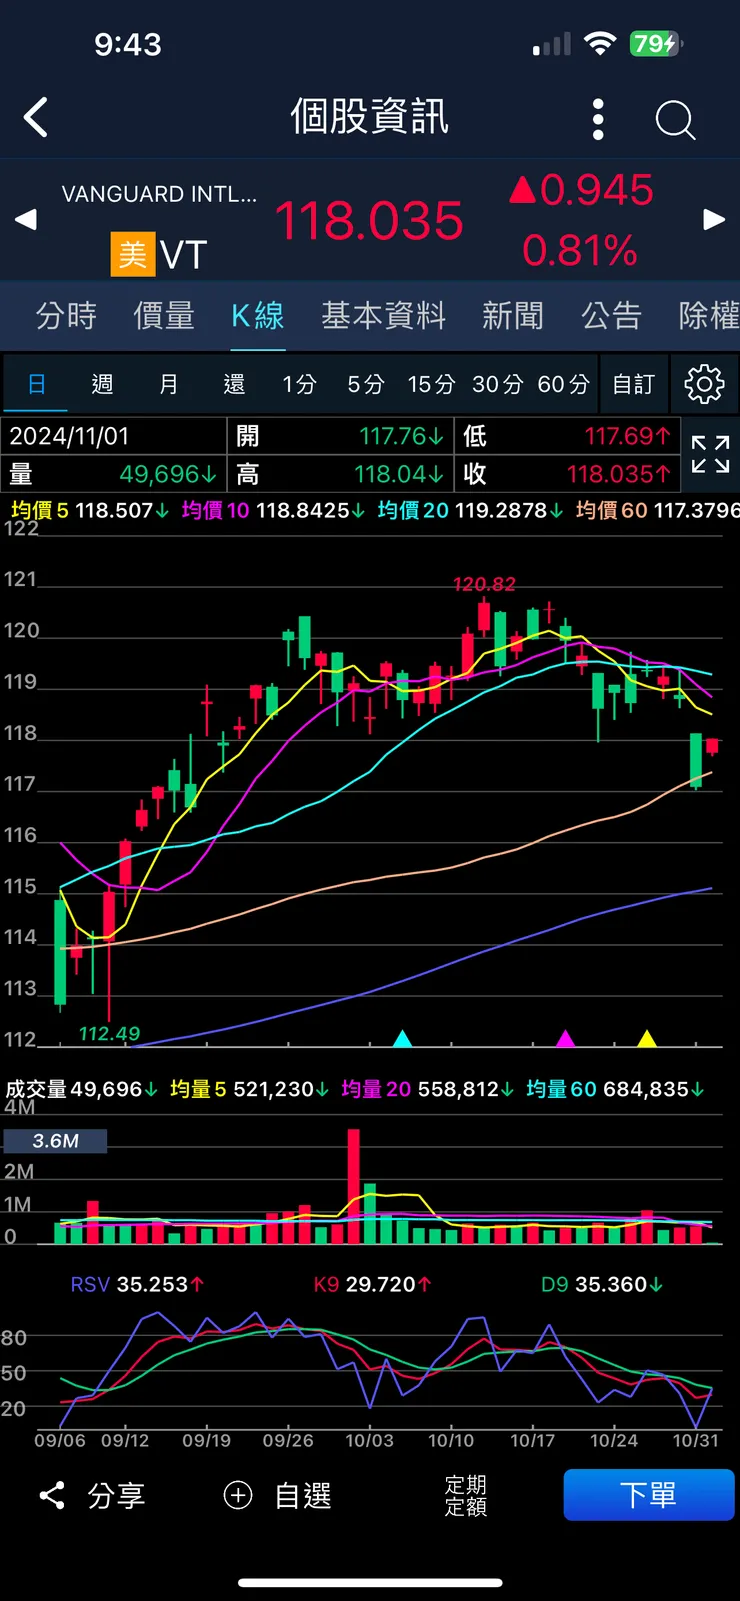Select the 30分 interval
Image resolution: width=740 pixels, height=1601 pixels.
click(497, 384)
